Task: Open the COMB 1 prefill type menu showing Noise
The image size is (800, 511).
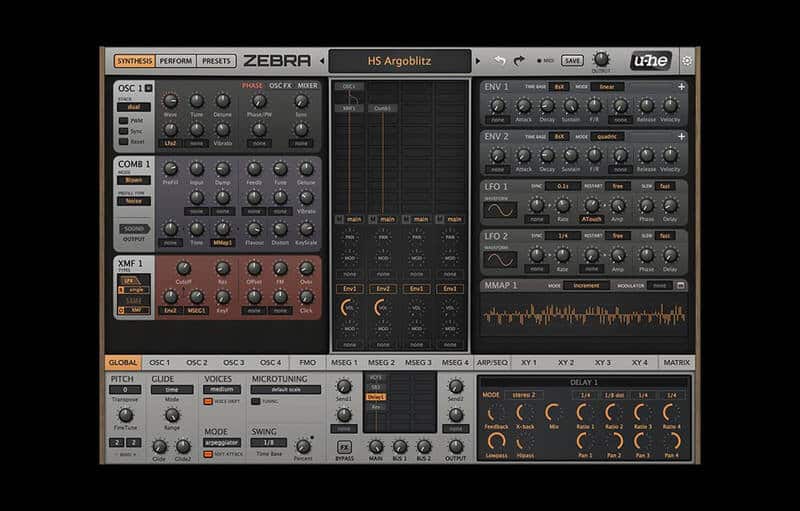Action: [x=134, y=201]
